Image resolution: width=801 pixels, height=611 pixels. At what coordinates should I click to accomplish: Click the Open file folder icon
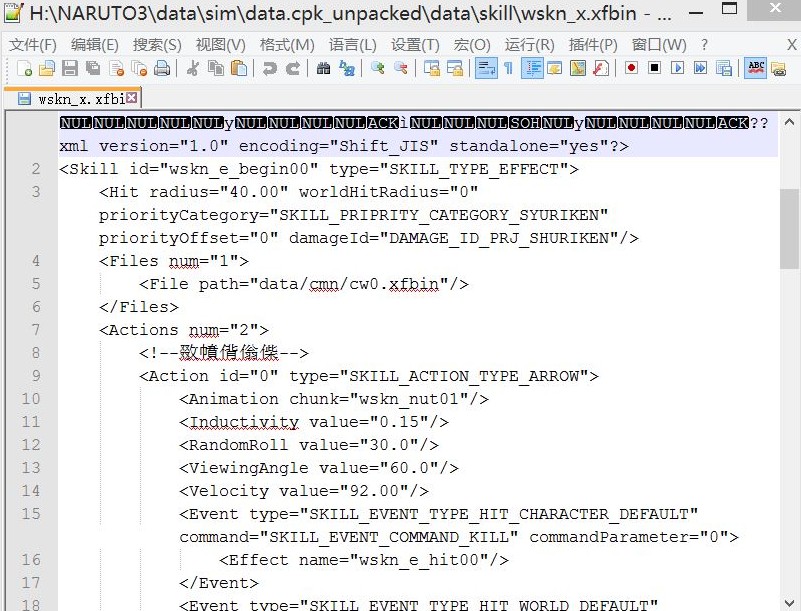47,68
